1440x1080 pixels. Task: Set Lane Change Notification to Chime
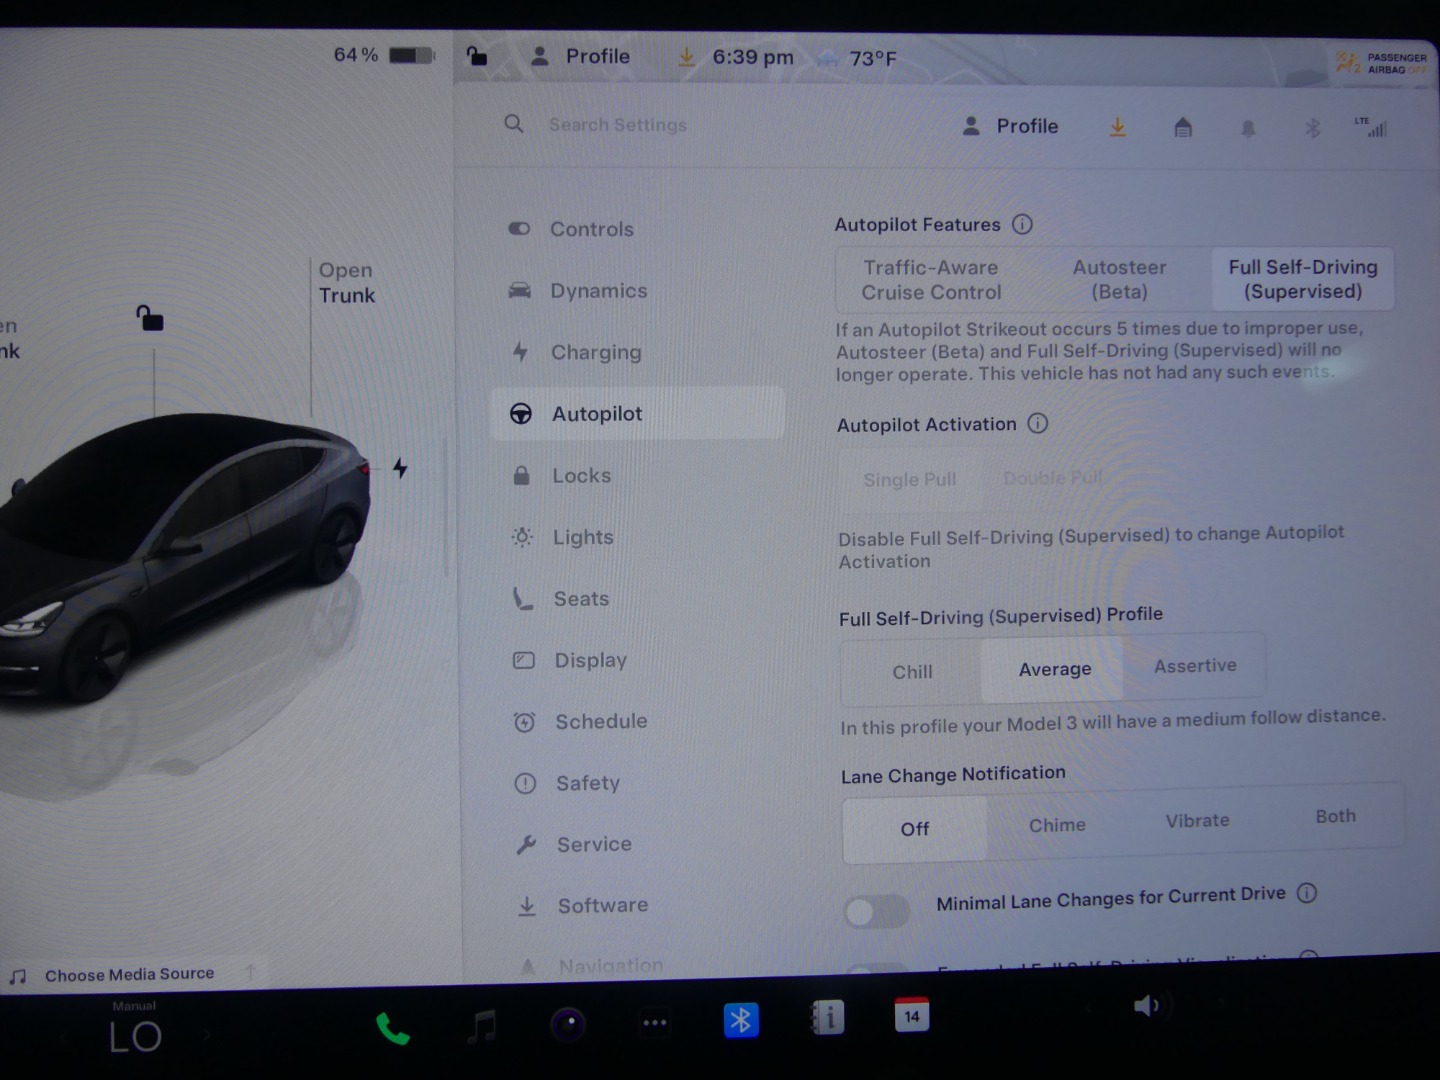coord(1057,825)
